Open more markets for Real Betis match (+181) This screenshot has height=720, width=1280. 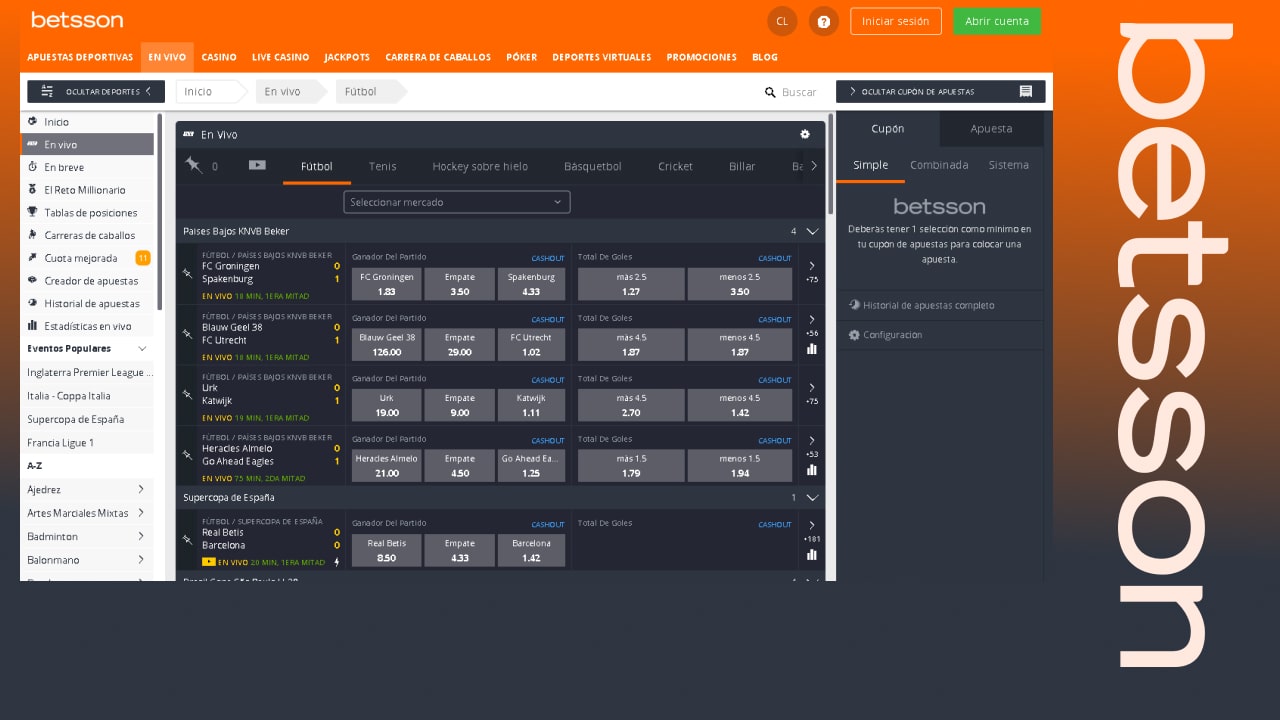[812, 531]
